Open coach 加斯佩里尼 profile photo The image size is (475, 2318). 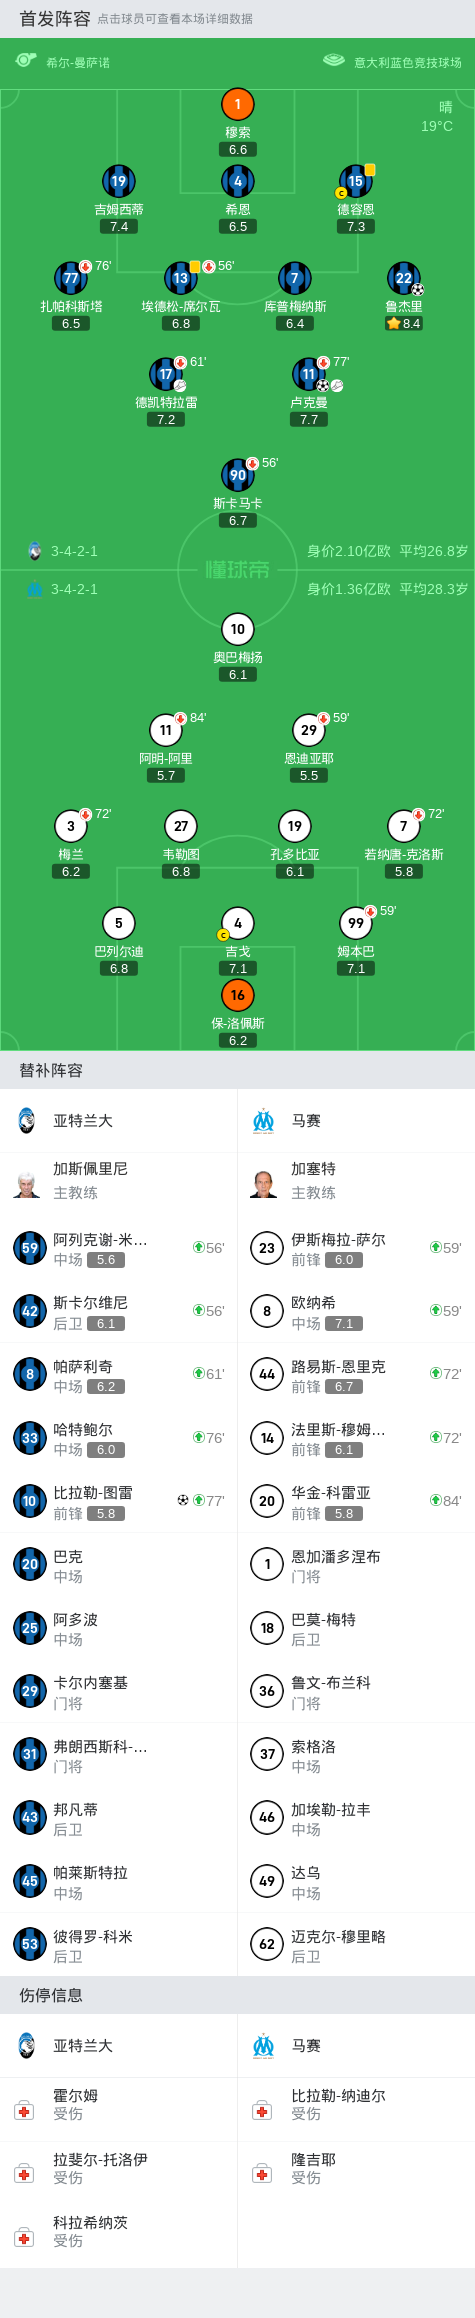[27, 1183]
